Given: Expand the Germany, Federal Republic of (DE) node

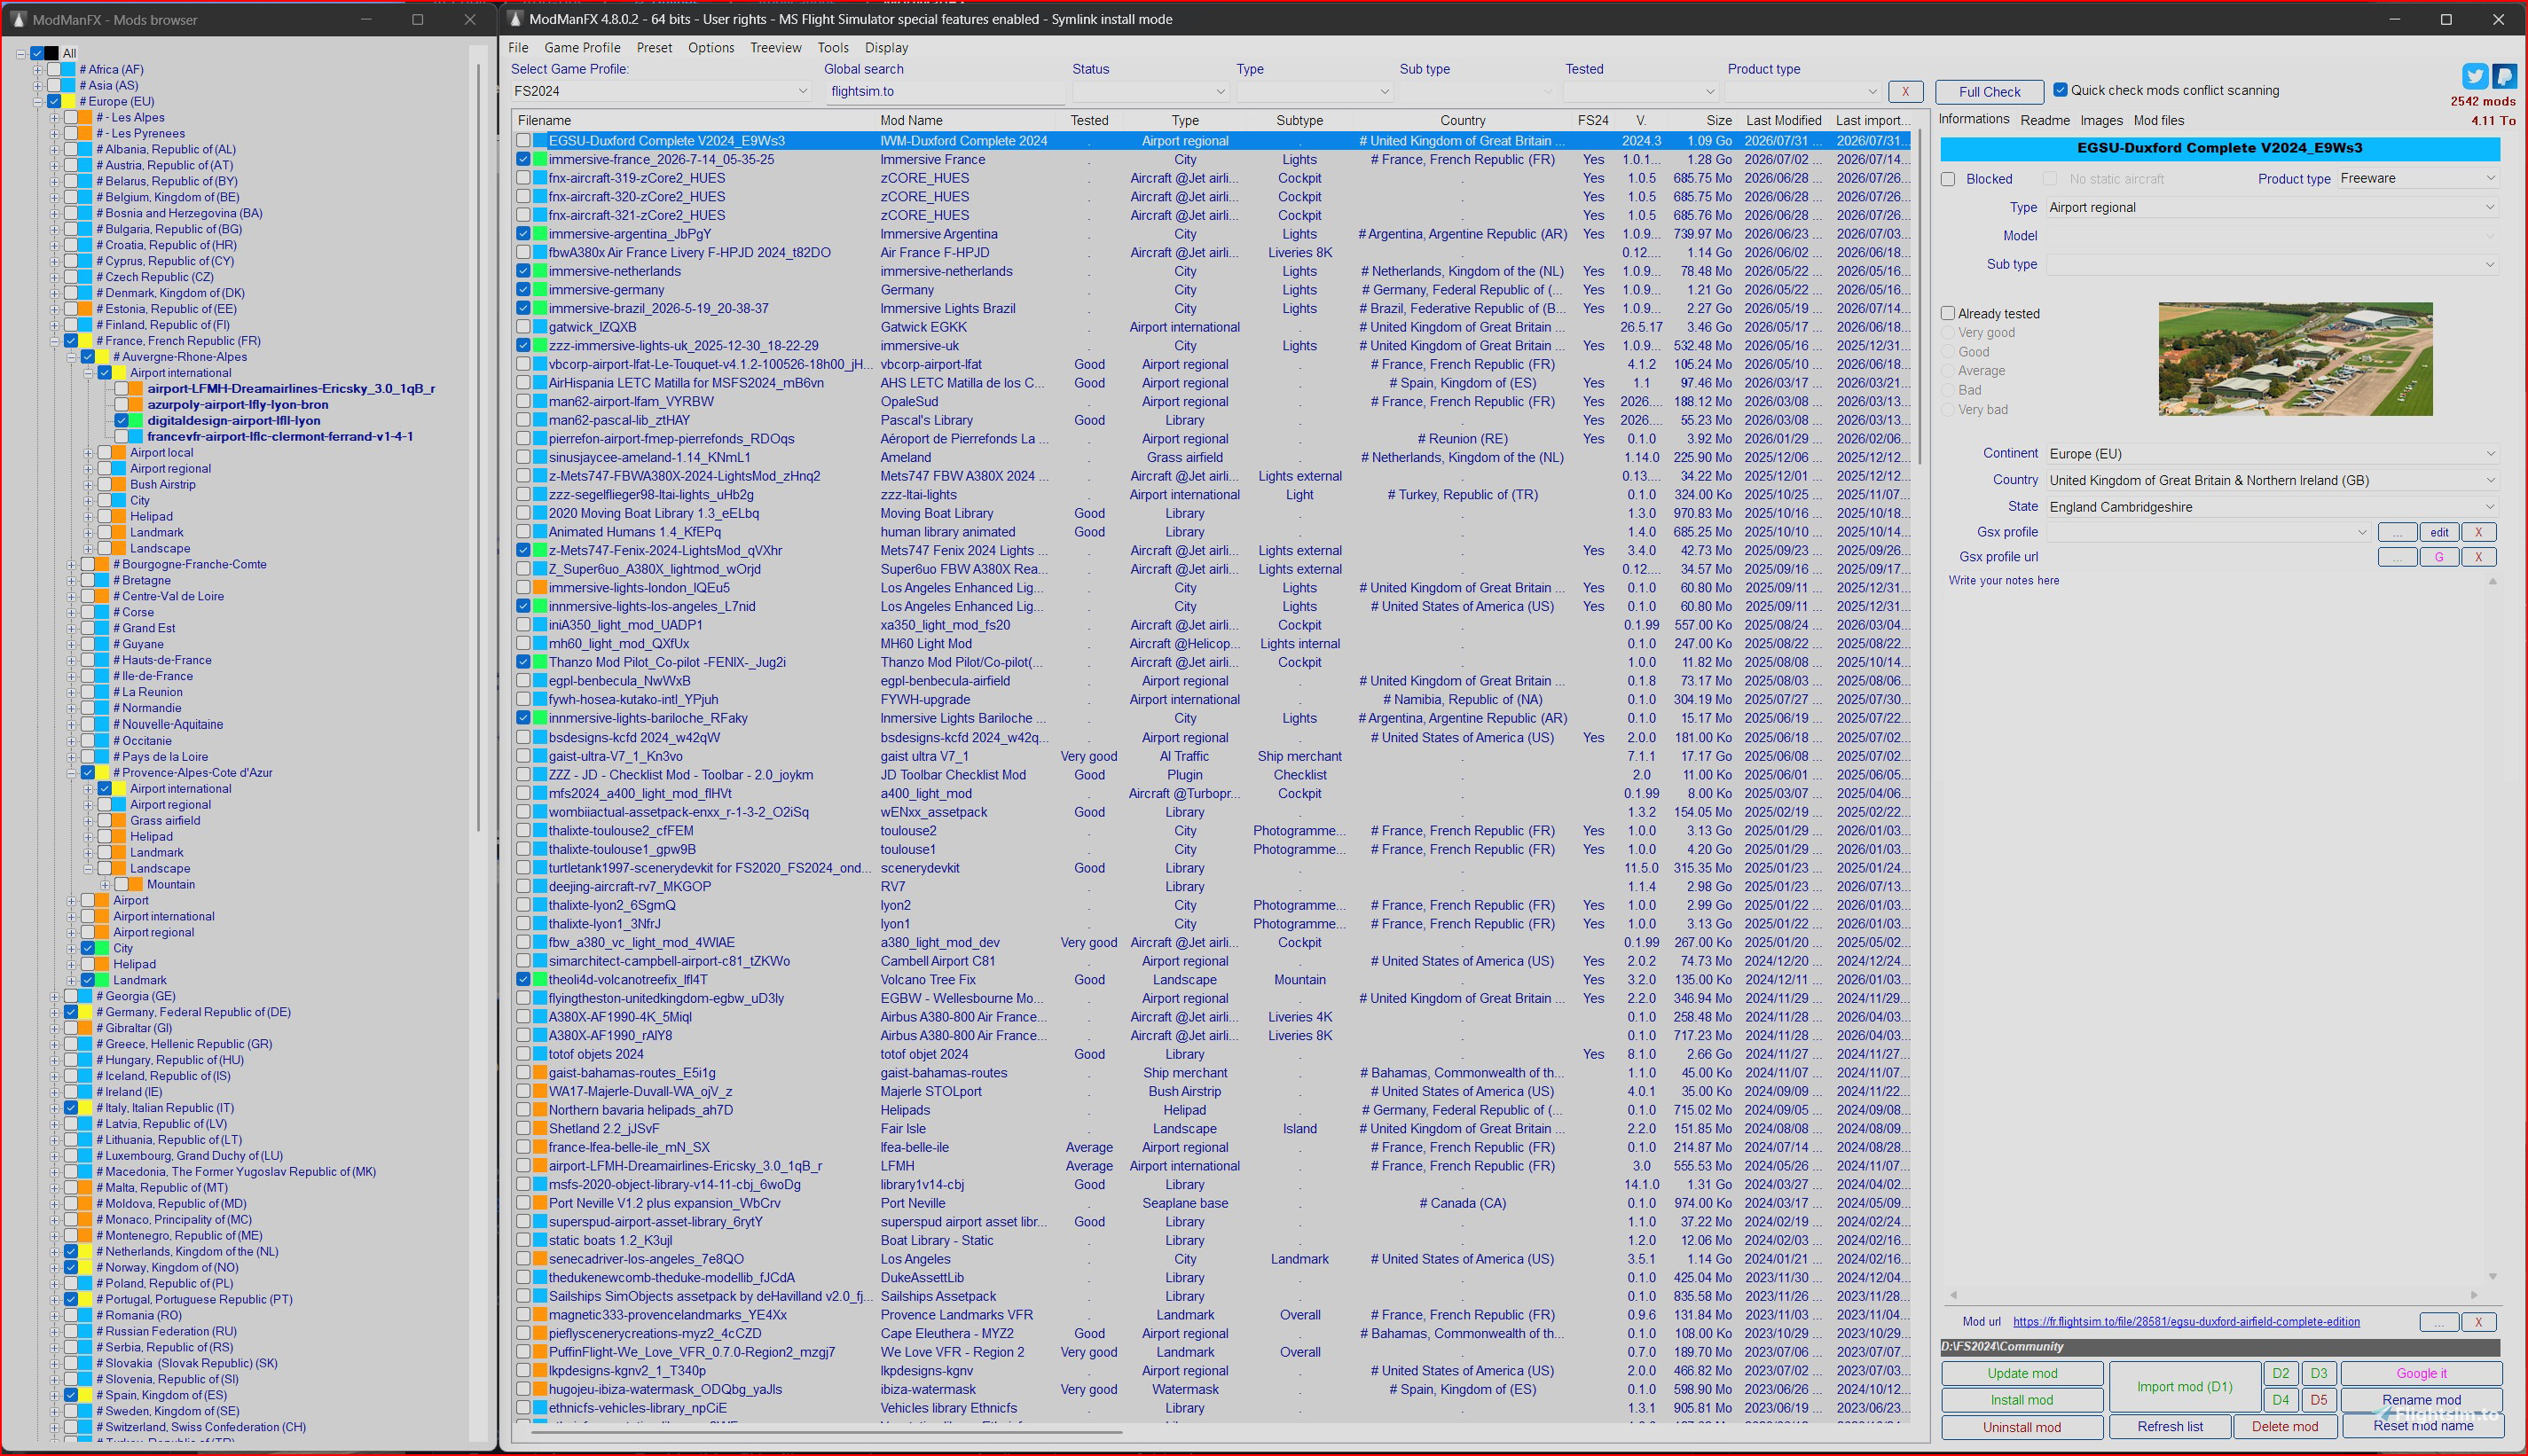Looking at the screenshot, I should 55,1012.
